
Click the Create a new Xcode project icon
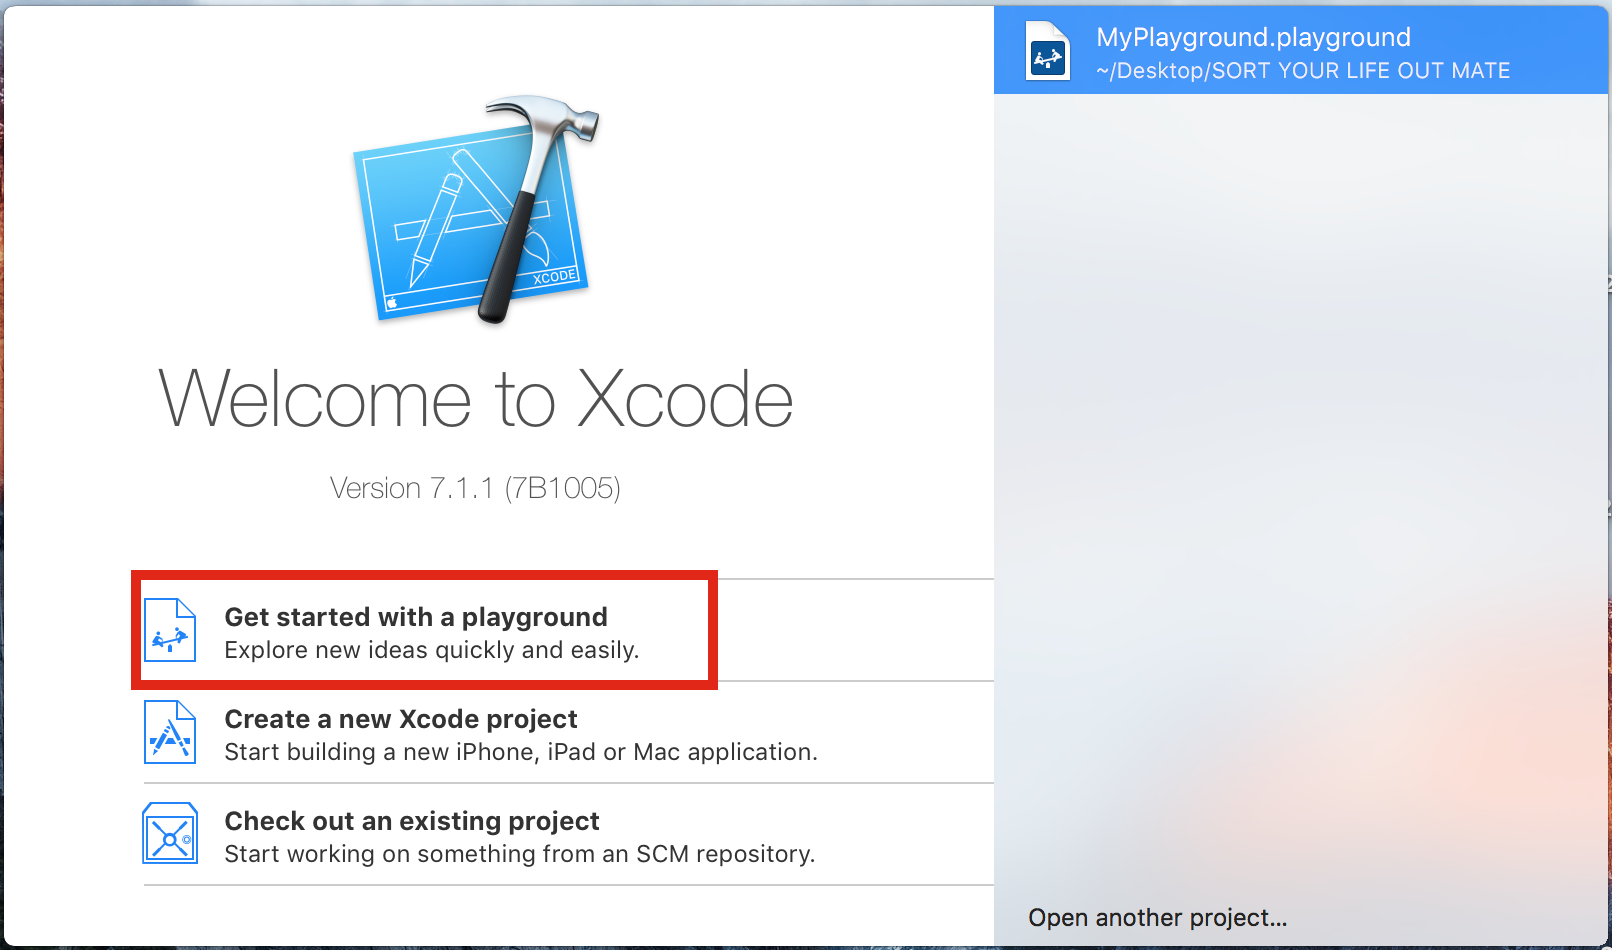[170, 733]
